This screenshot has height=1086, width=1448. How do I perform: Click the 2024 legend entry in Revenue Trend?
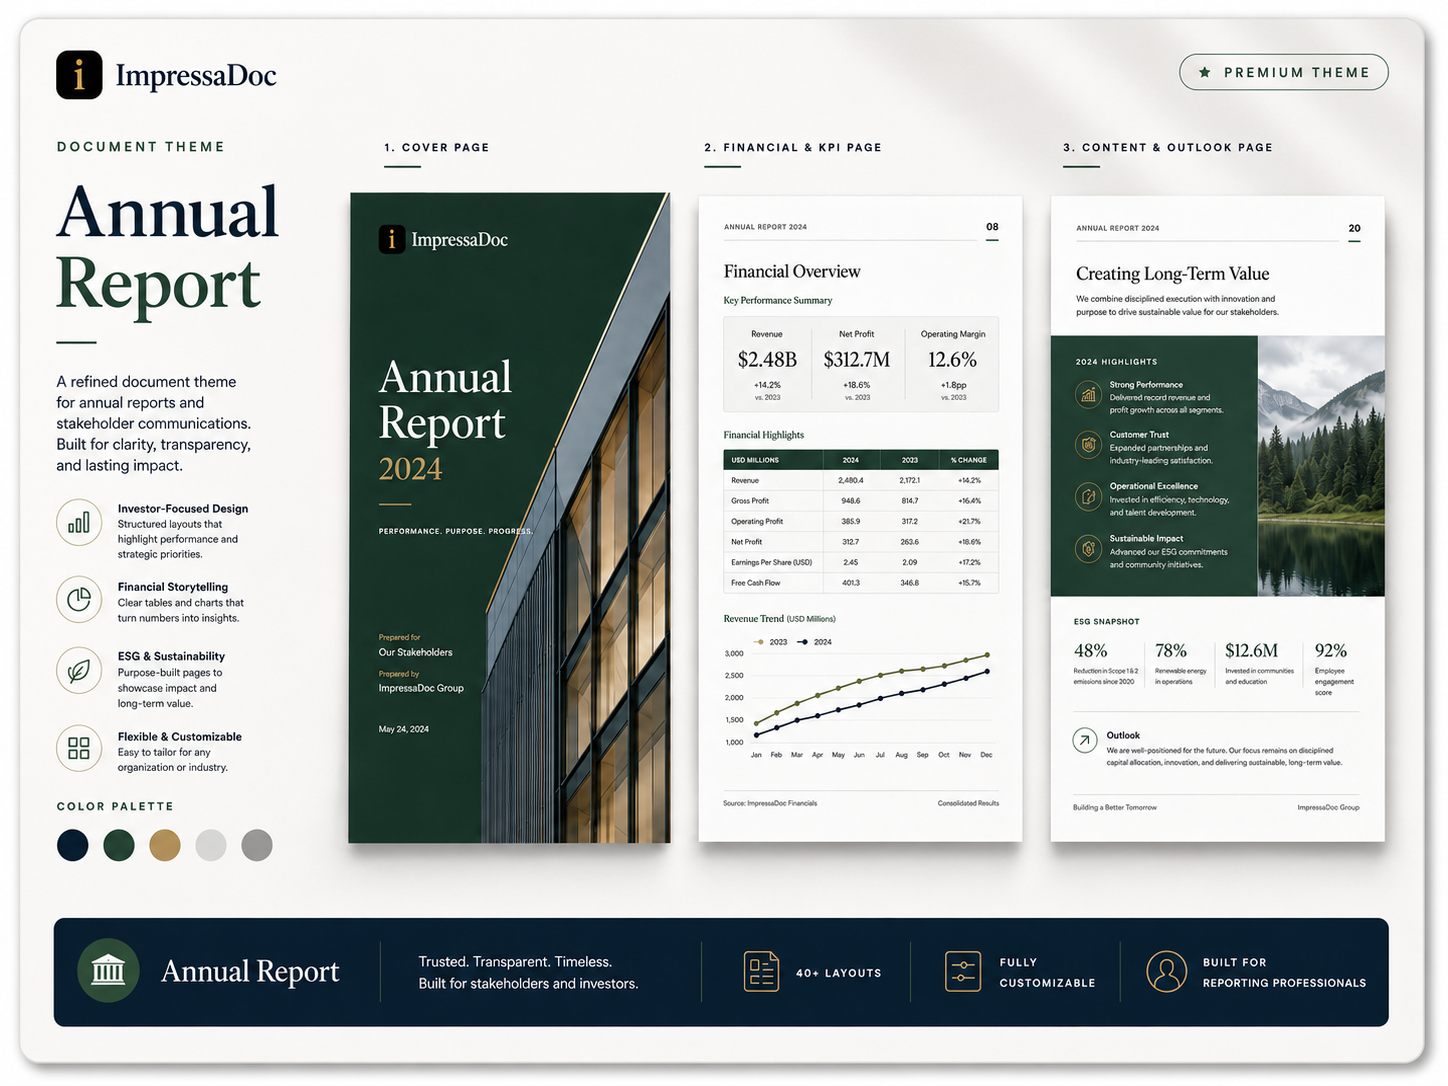[x=815, y=642]
